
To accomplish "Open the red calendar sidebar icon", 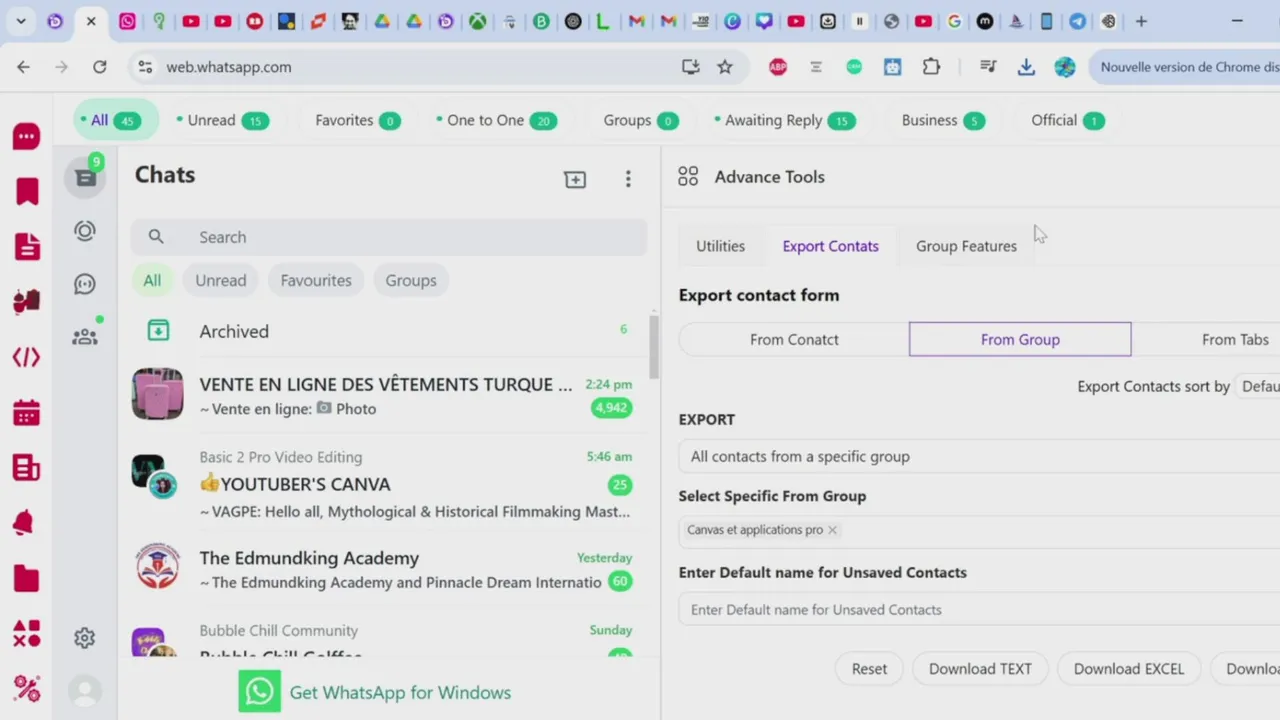I will tap(27, 412).
